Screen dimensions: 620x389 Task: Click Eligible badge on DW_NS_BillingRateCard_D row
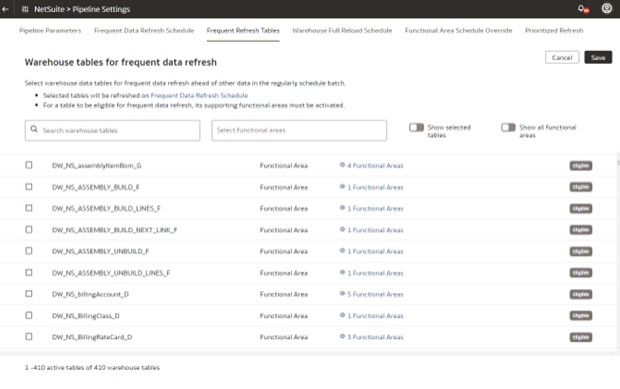click(581, 337)
